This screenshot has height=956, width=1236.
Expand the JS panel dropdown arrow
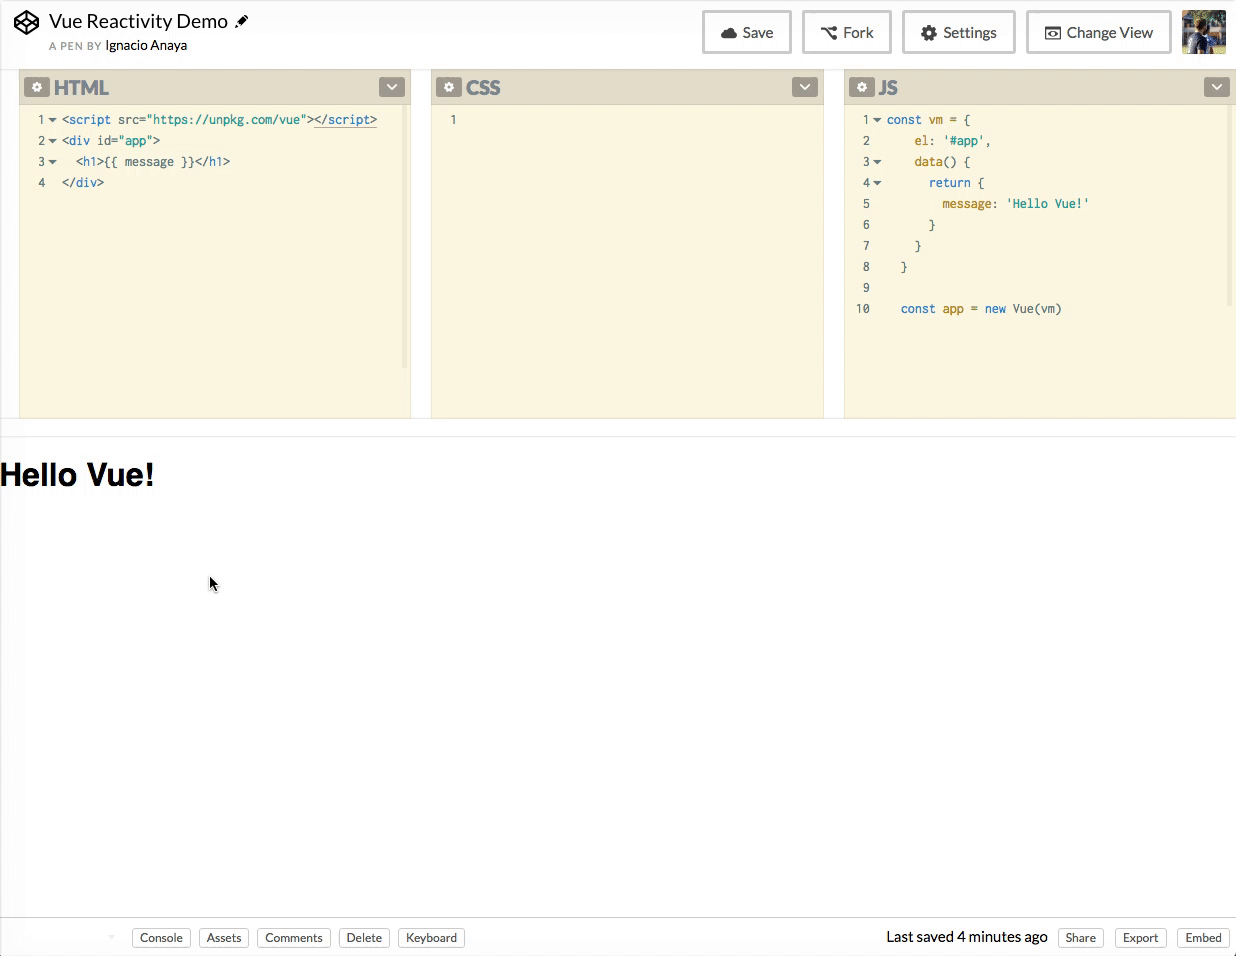(x=1217, y=87)
